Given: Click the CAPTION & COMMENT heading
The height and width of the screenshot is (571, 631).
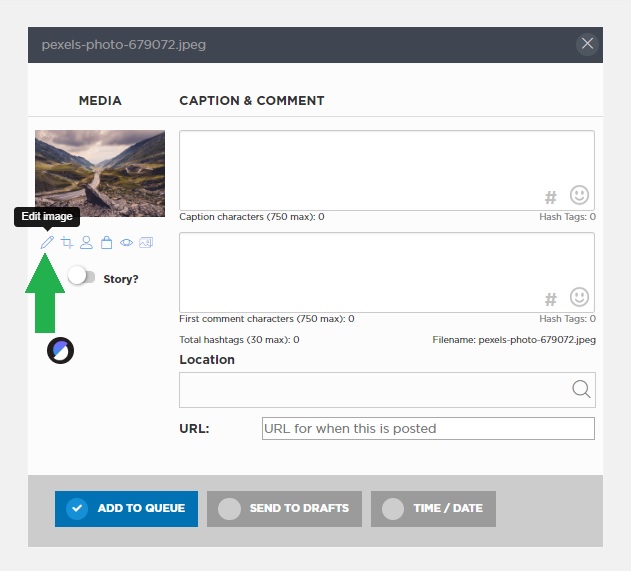Looking at the screenshot, I should [252, 101].
